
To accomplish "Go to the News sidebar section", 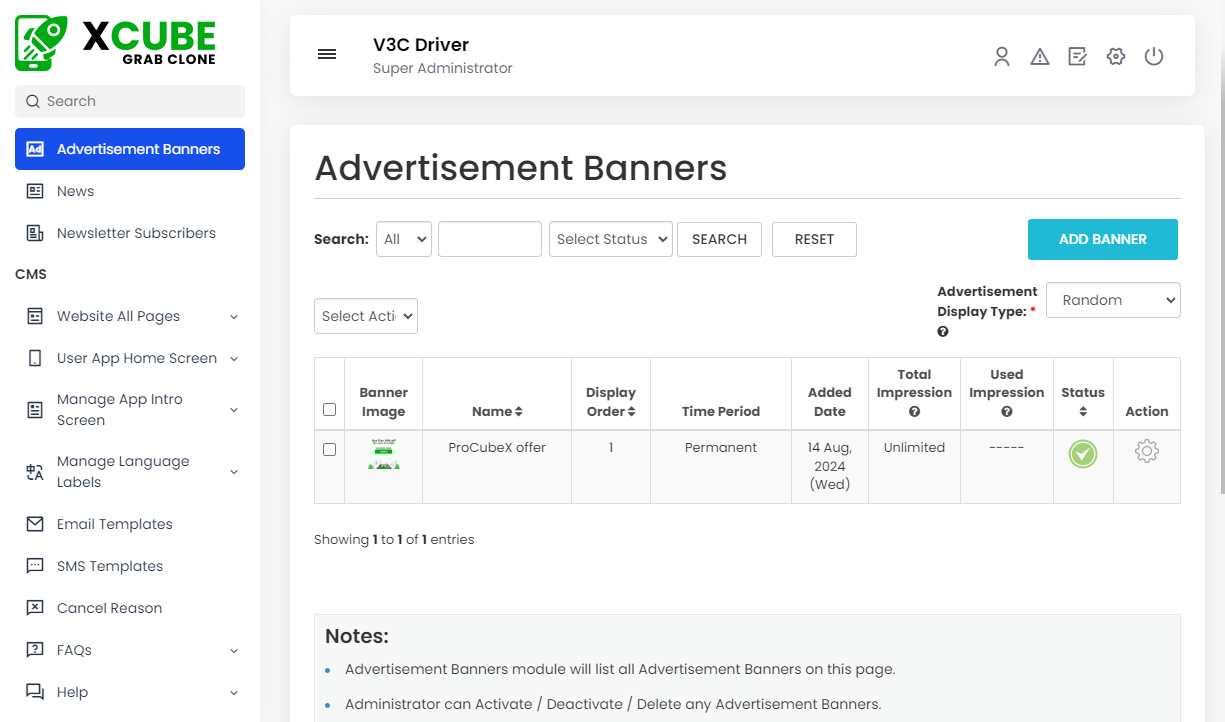I will click(77, 191).
